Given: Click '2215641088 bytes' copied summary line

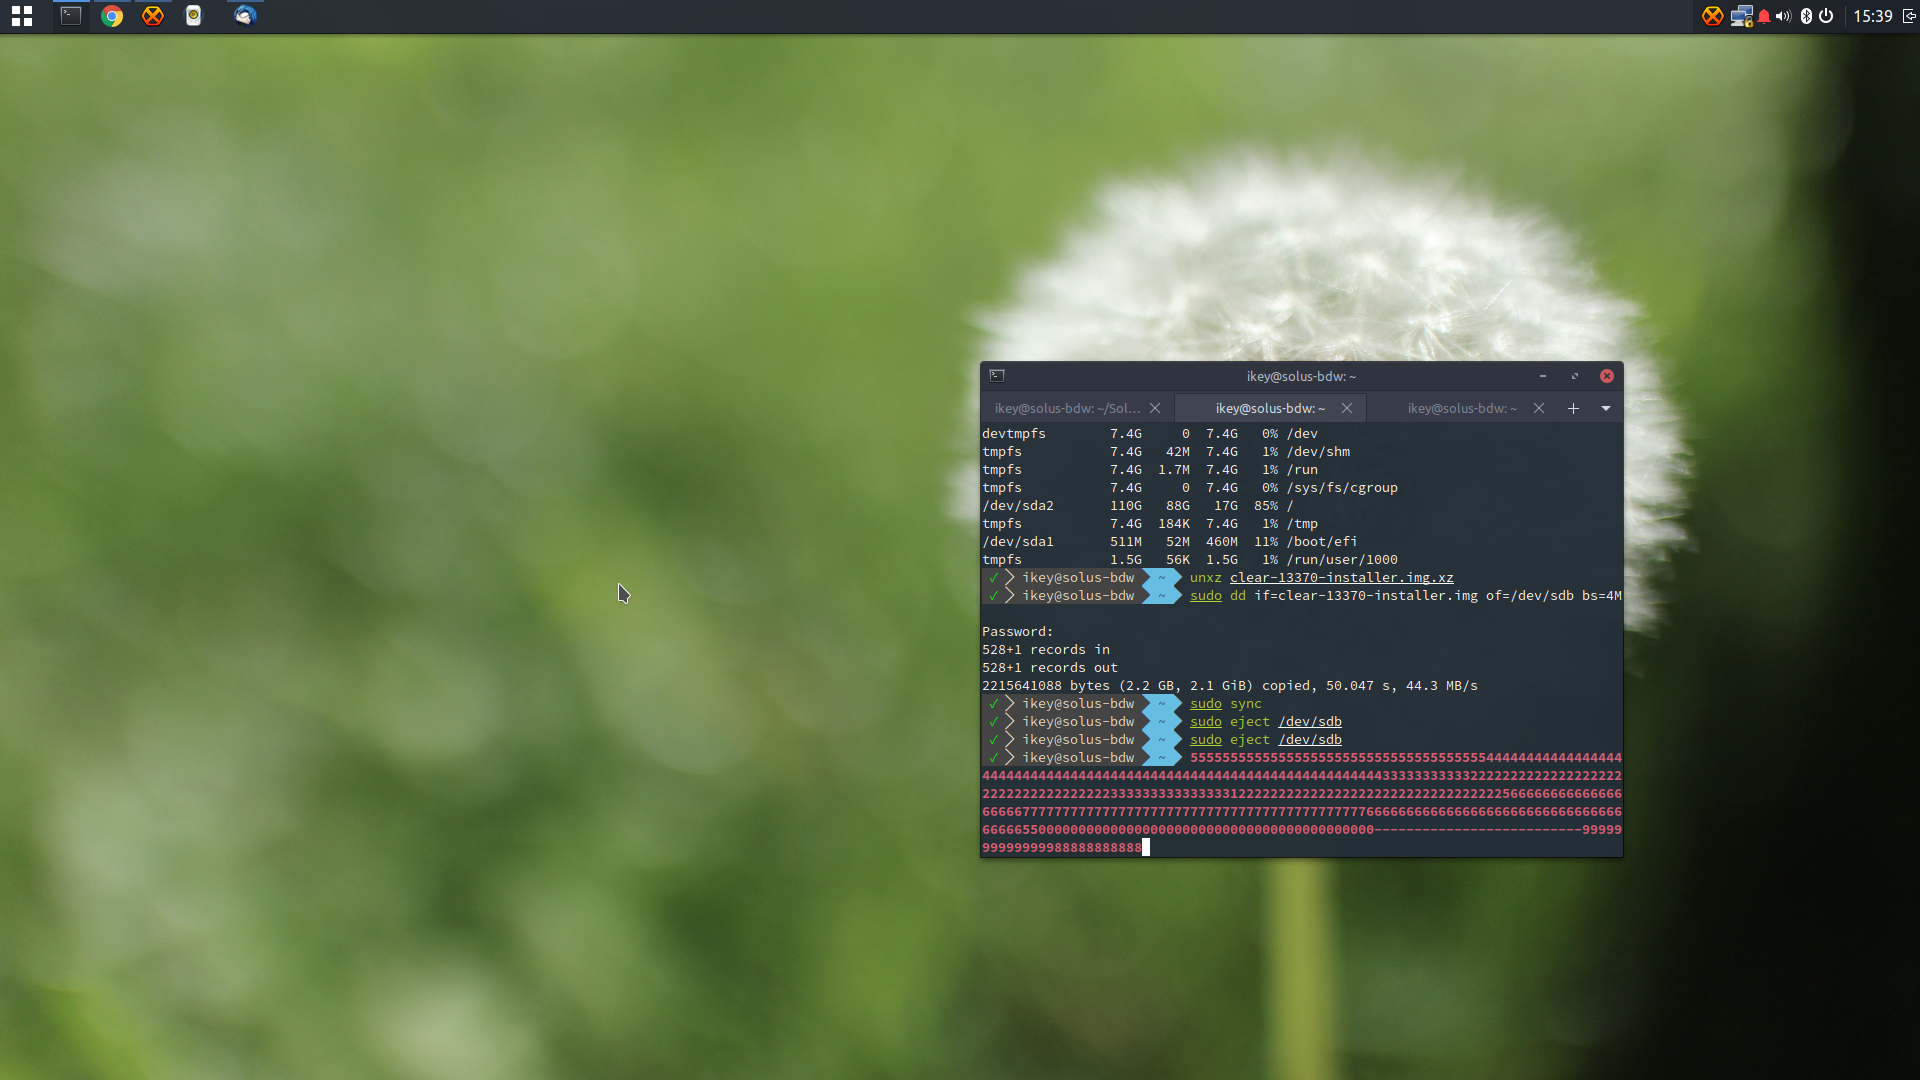Looking at the screenshot, I should pos(1230,686).
